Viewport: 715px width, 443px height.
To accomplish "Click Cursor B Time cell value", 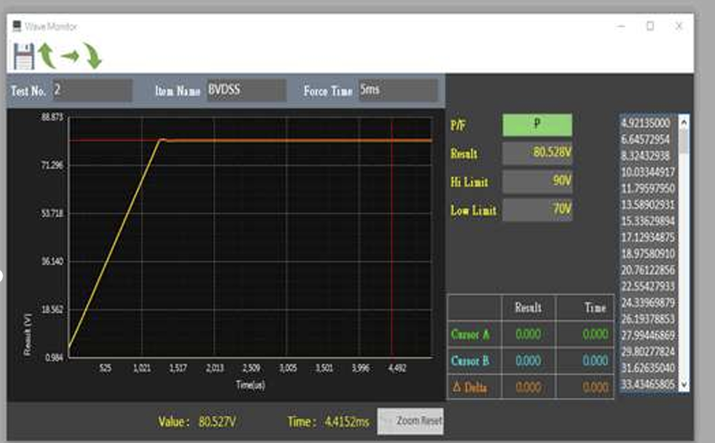I will (595, 361).
